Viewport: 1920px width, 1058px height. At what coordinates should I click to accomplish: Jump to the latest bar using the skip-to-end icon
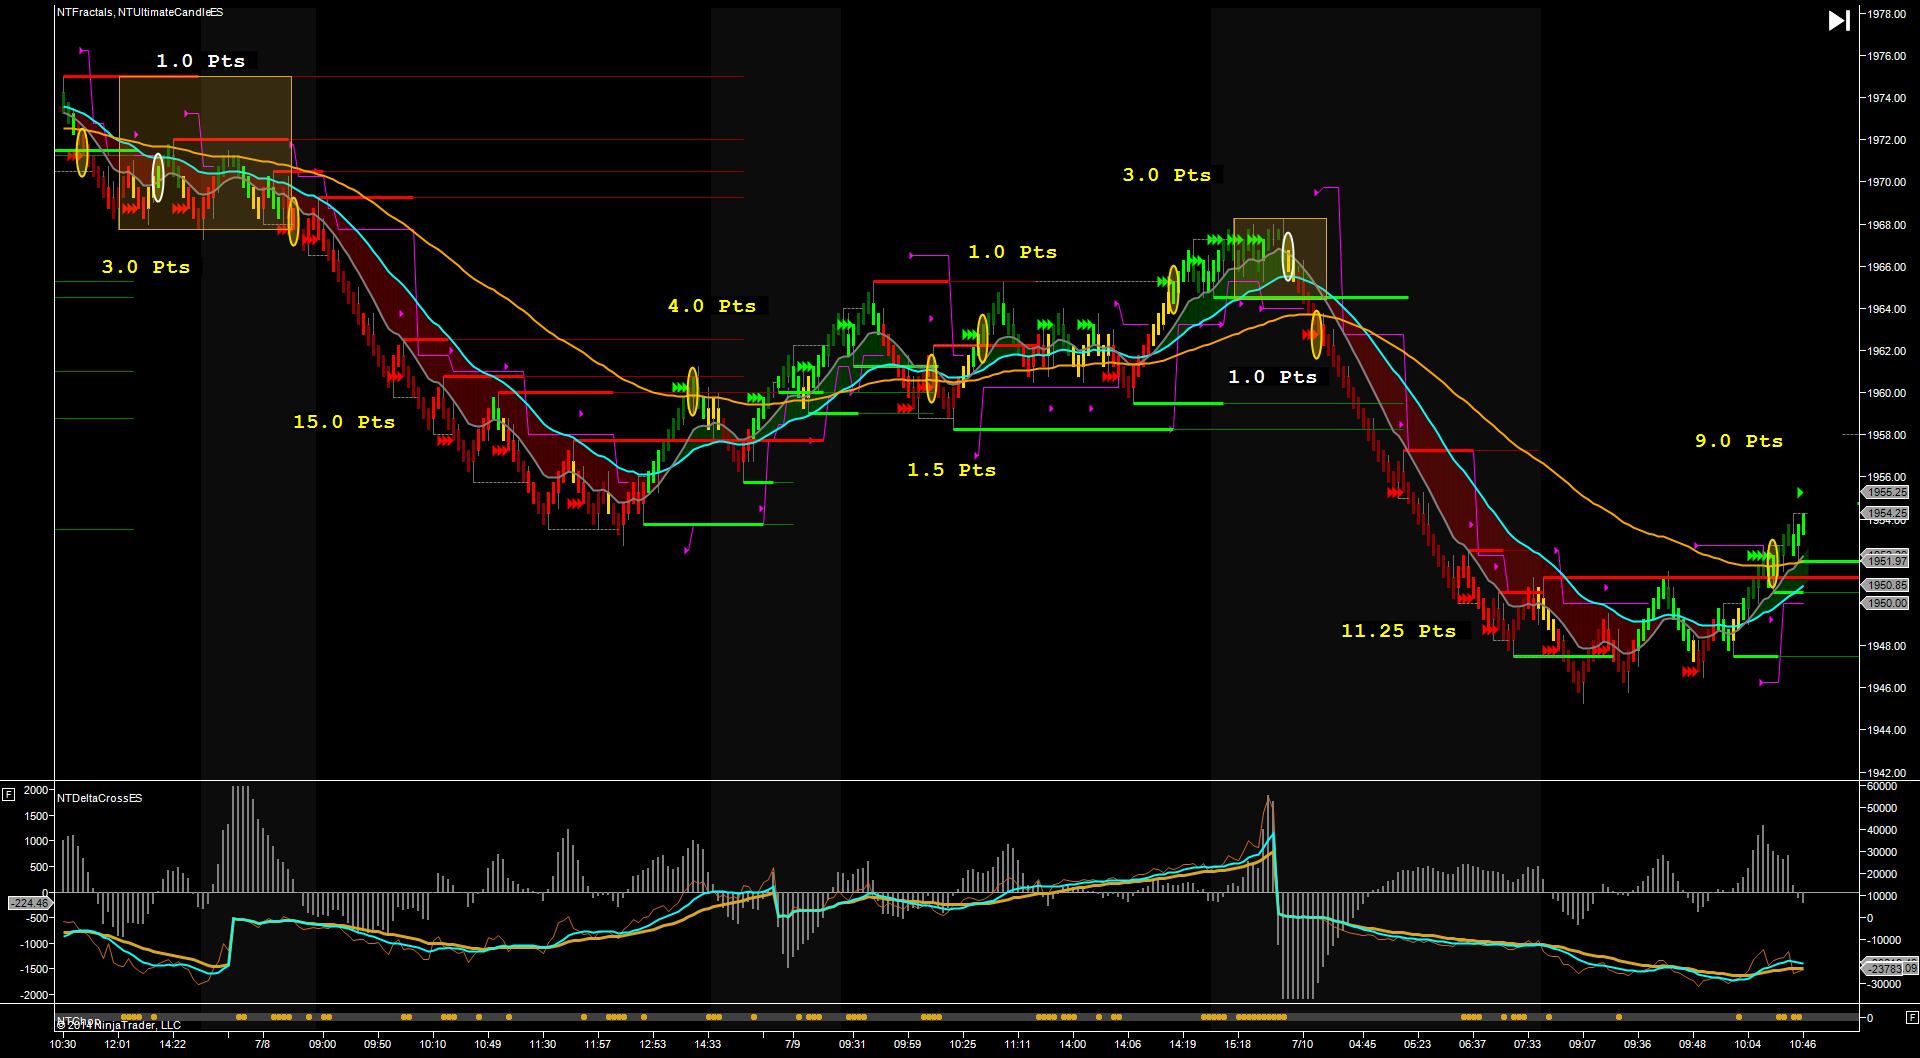pyautogui.click(x=1839, y=20)
